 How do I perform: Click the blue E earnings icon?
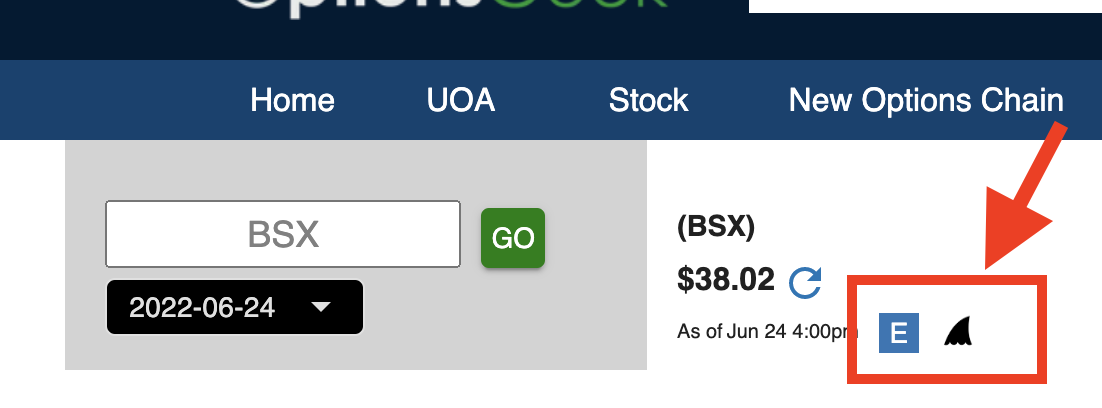coord(899,333)
